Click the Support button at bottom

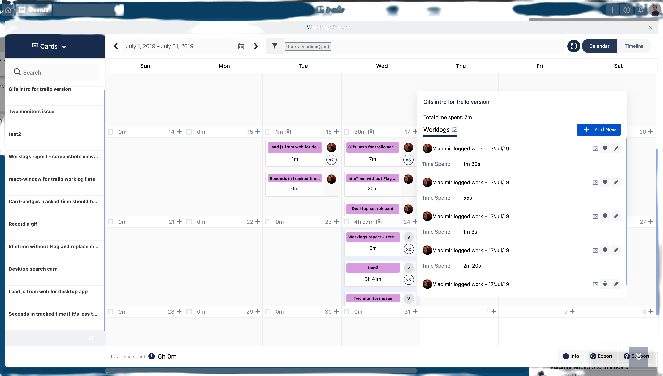(636, 356)
